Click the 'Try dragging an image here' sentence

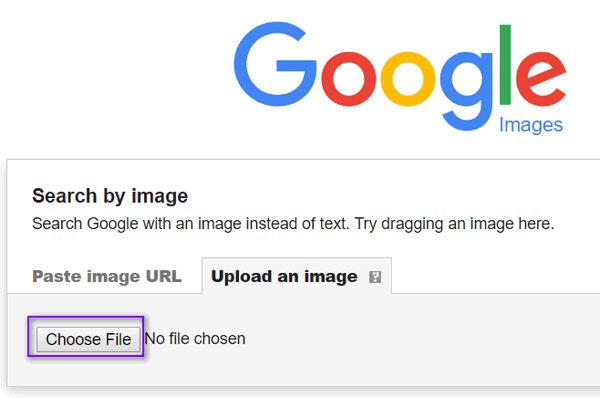pyautogui.click(x=454, y=224)
